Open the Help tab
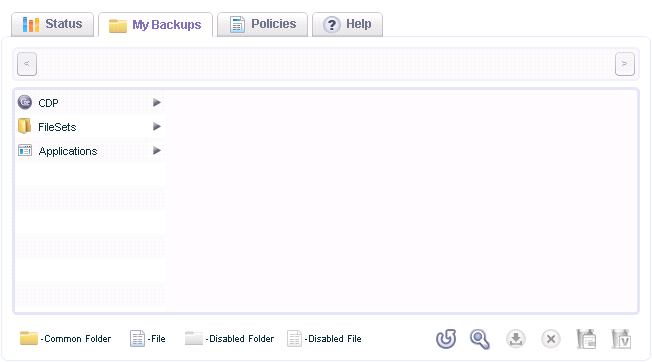This screenshot has width=652, height=362. click(x=347, y=24)
